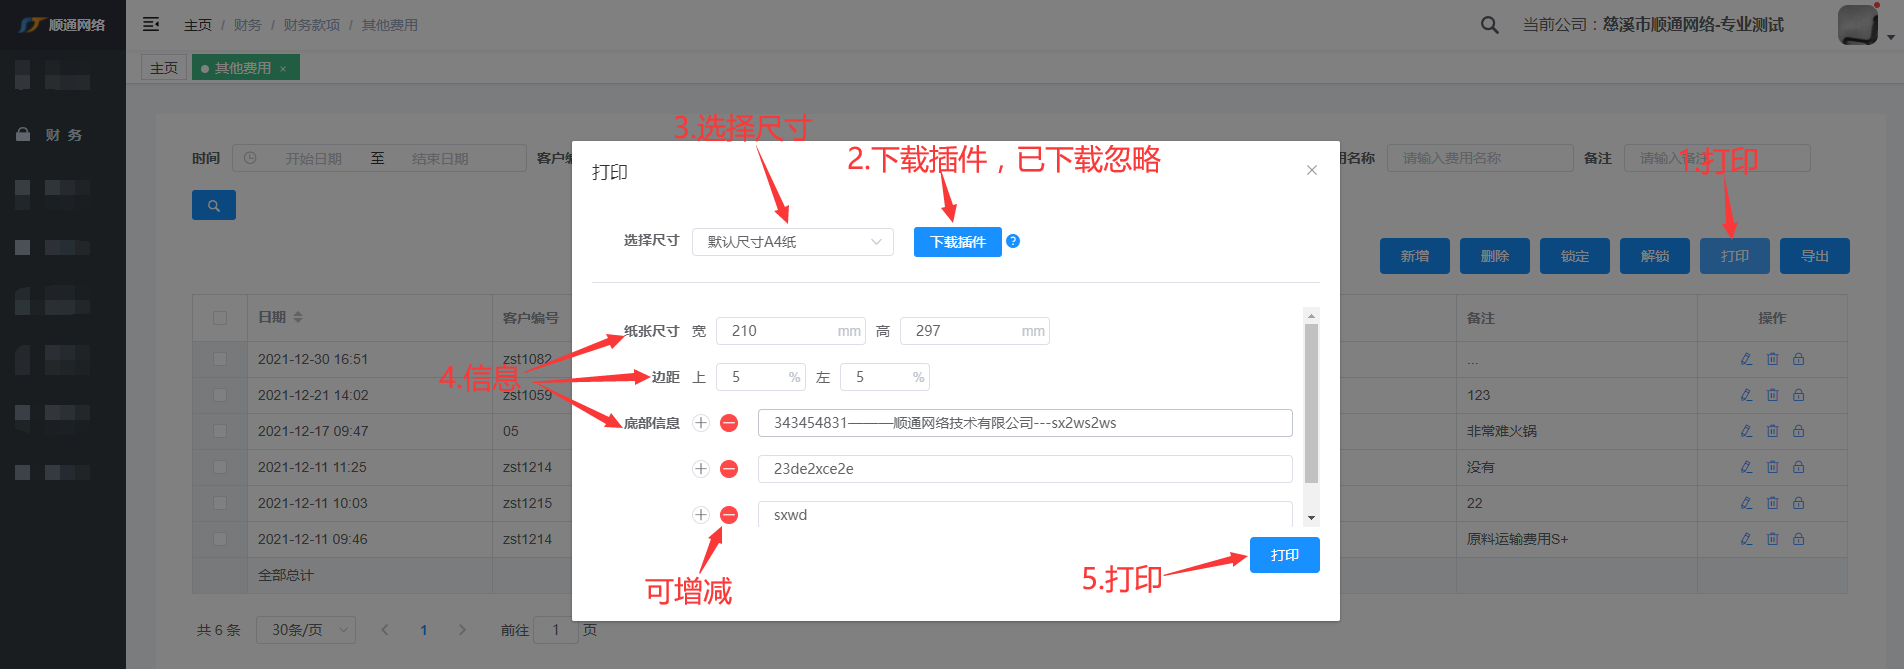Check the 2021-12-30 16:51 row checkbox
This screenshot has height=669, width=1904.
[x=220, y=359]
